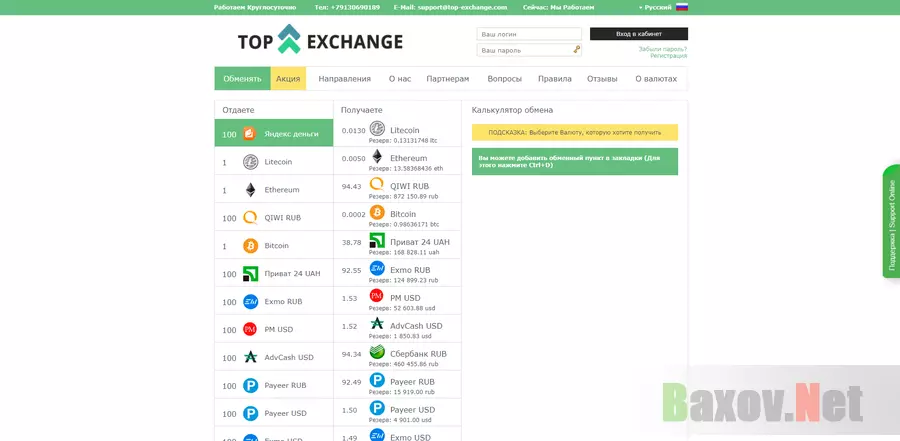Select Яндекс деньги icon in Отдаете column
This screenshot has width=900, height=441.
249,134
